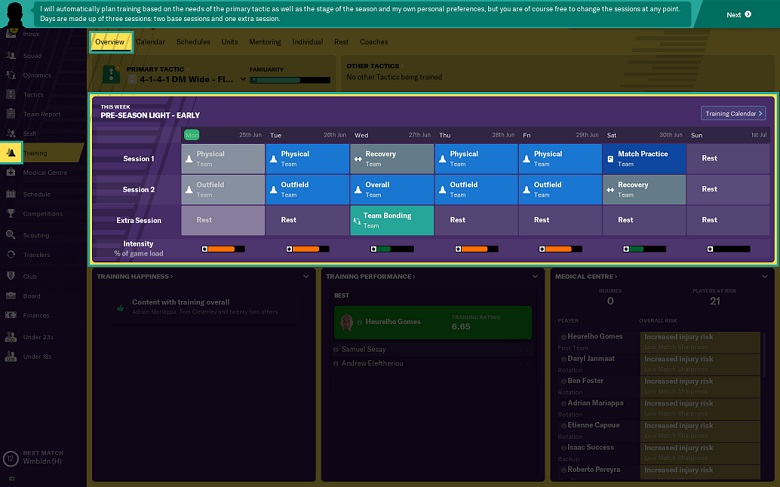Select the Overview tab
This screenshot has height=487, width=780.
pos(110,42)
